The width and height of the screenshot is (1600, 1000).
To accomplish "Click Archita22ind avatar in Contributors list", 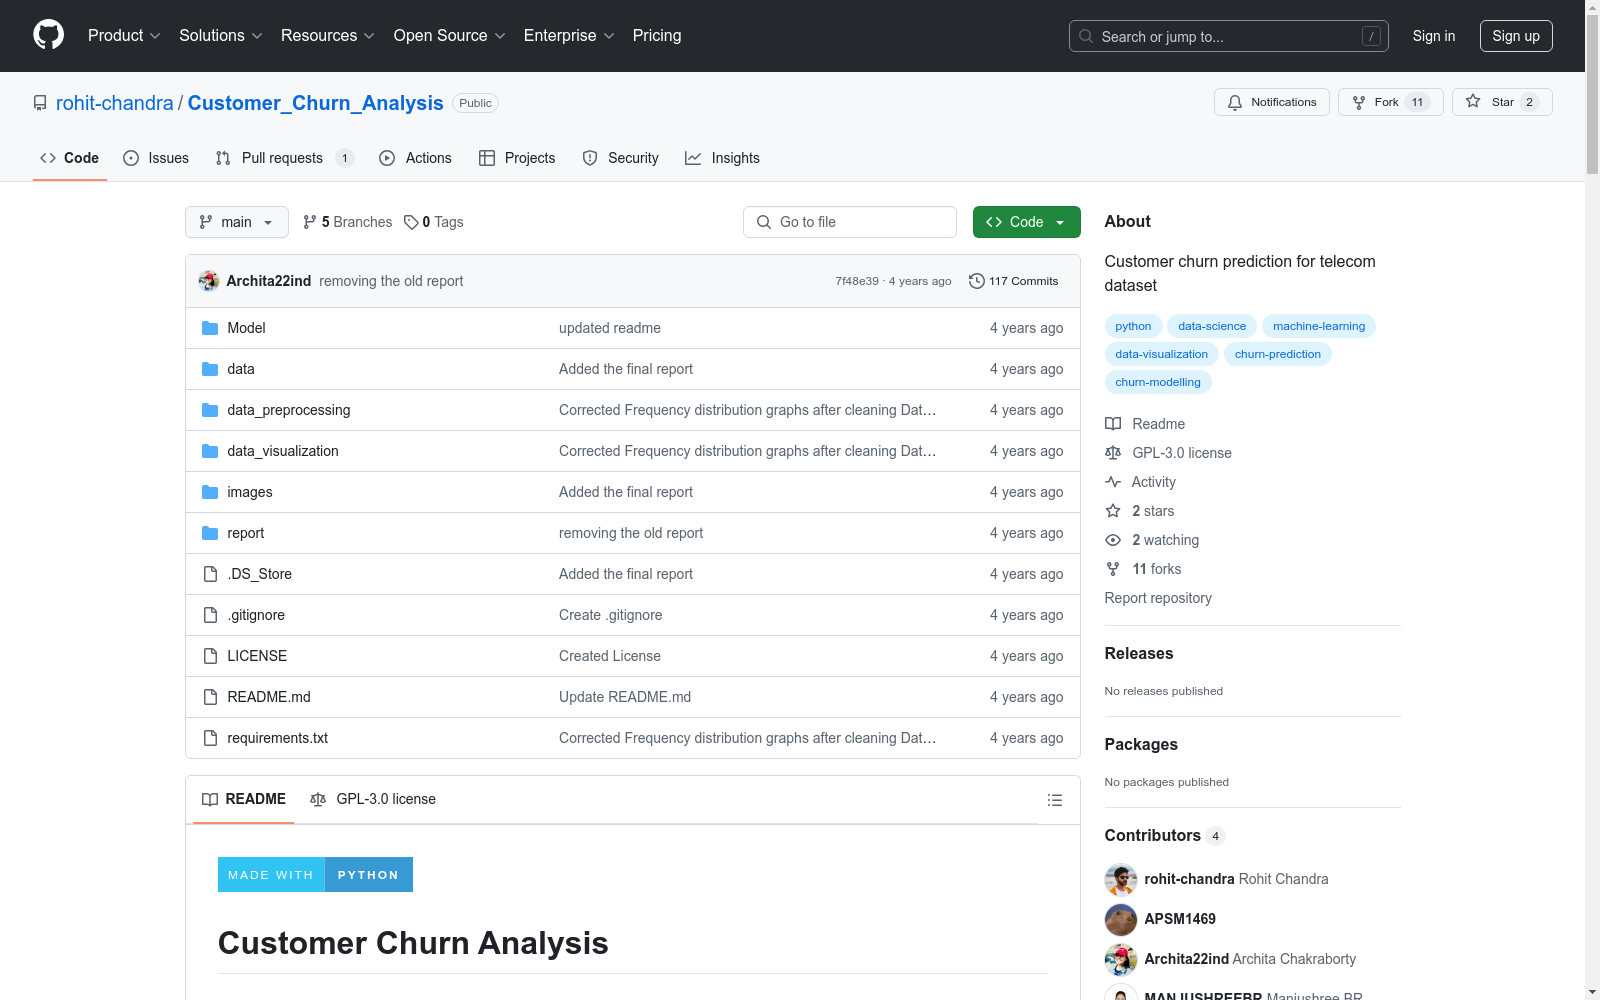I will point(1121,959).
